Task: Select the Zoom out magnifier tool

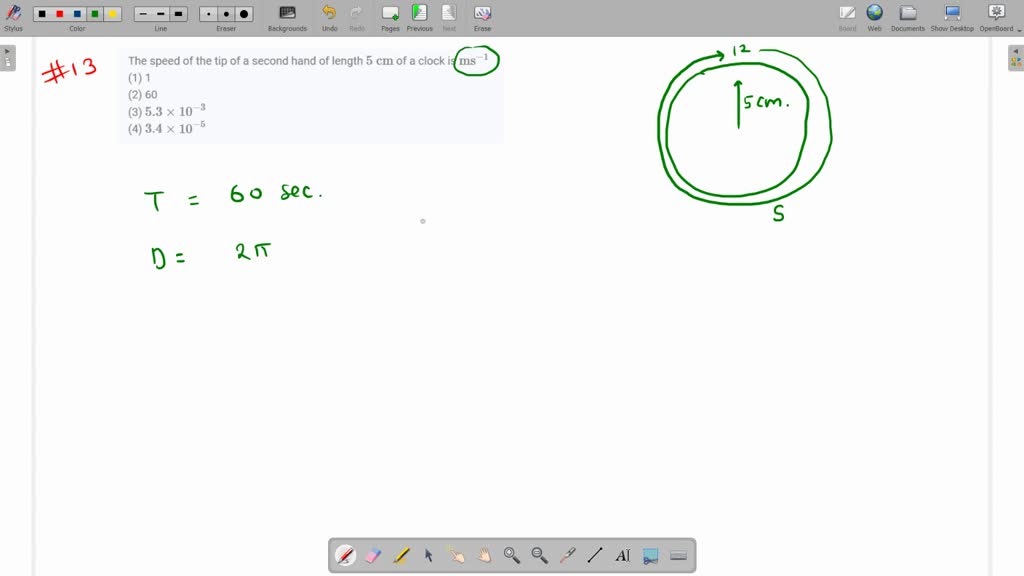Action: click(x=539, y=556)
